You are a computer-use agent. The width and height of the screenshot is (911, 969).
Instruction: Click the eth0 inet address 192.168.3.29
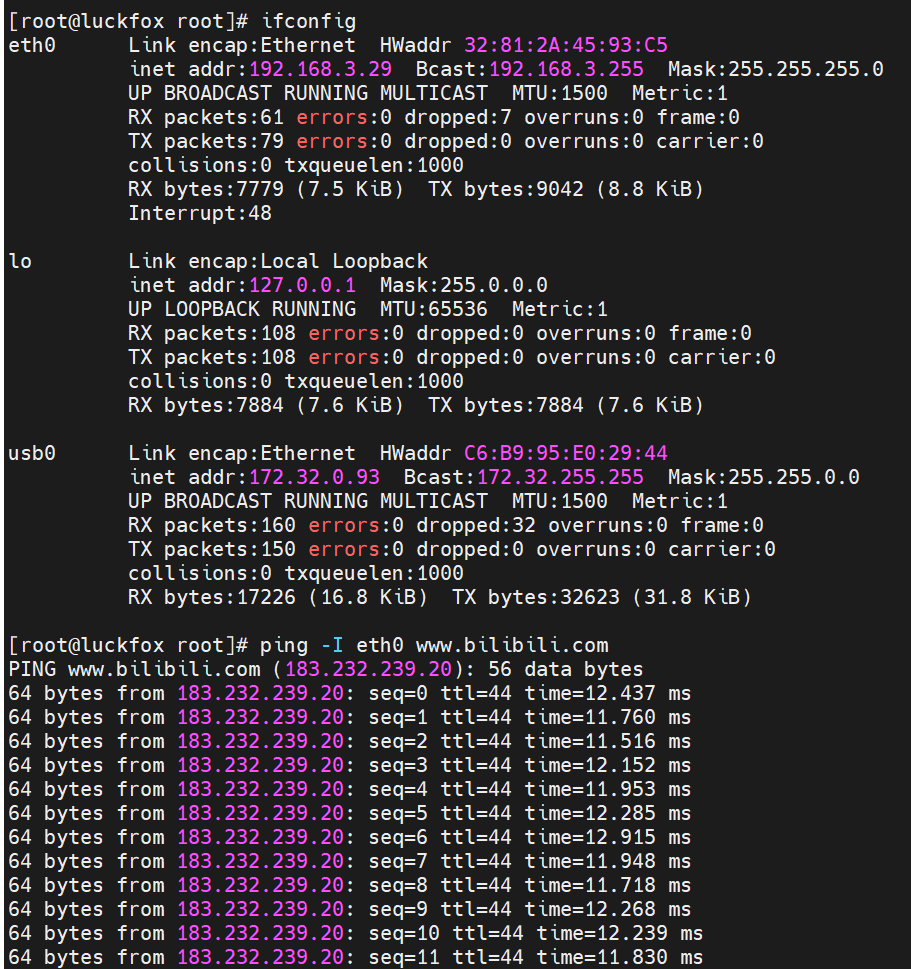320,69
